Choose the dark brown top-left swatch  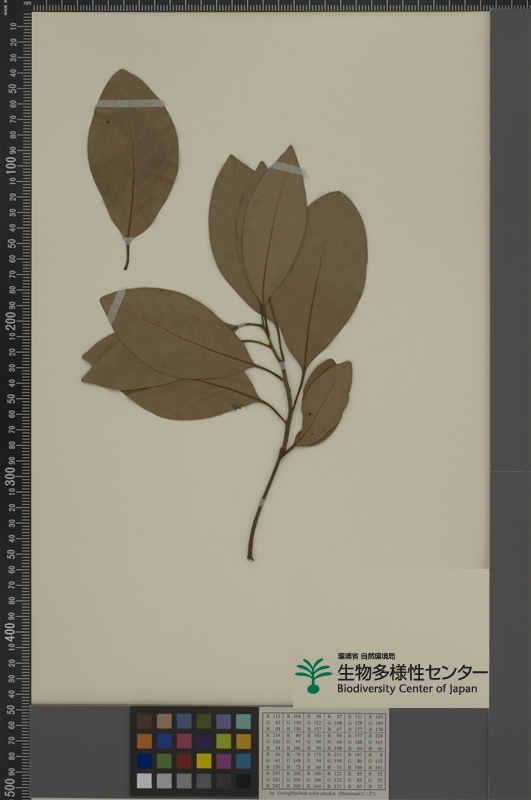coord(144,721)
